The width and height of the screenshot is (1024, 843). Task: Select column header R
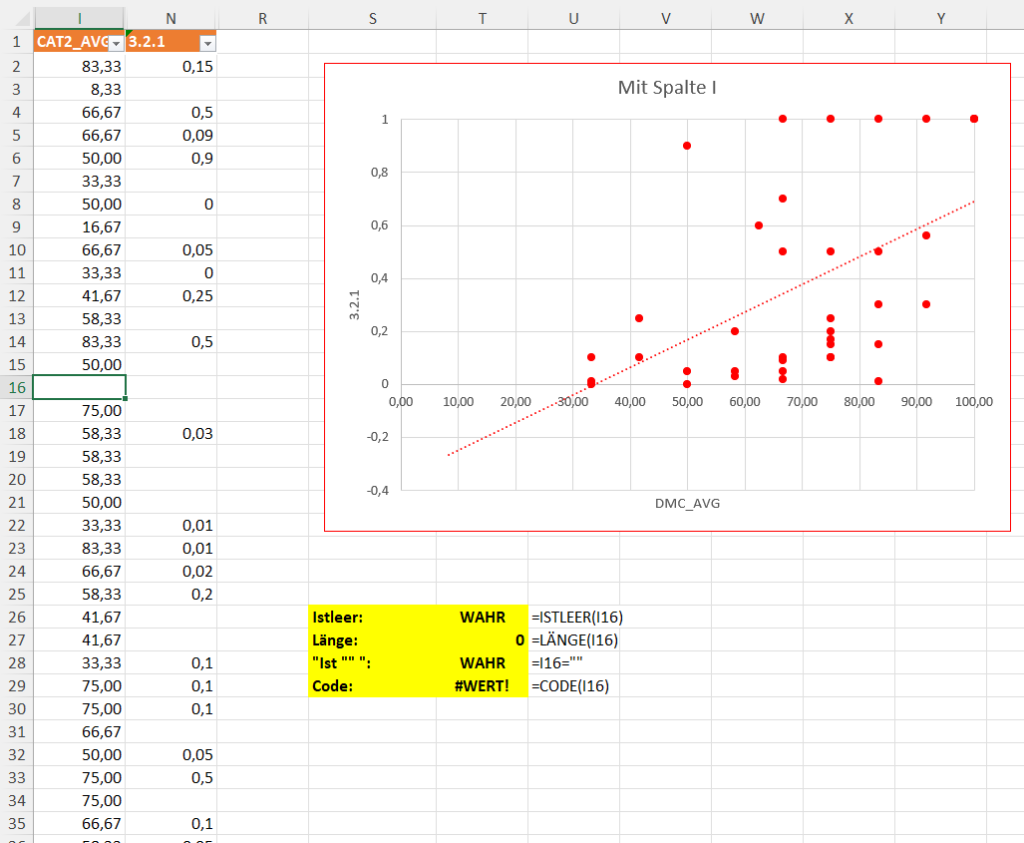click(x=263, y=18)
